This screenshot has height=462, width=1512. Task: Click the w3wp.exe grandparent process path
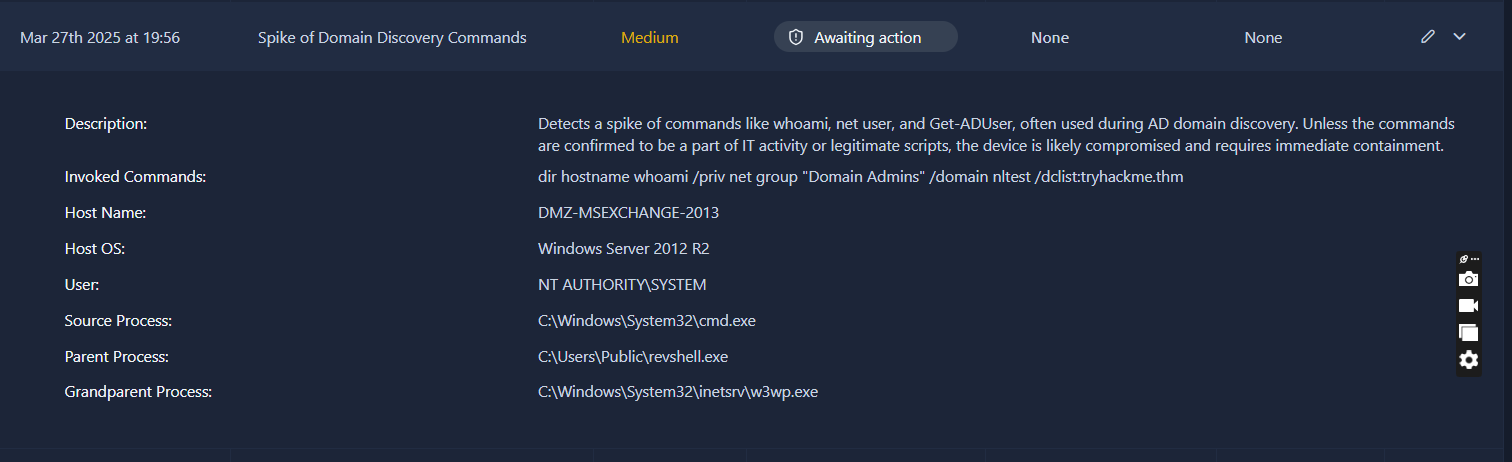click(x=678, y=393)
